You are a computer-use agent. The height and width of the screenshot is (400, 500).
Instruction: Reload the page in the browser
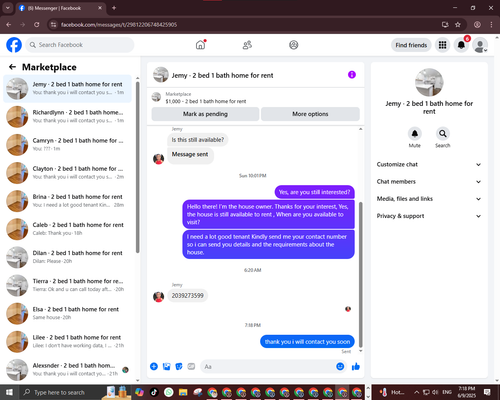click(37, 25)
